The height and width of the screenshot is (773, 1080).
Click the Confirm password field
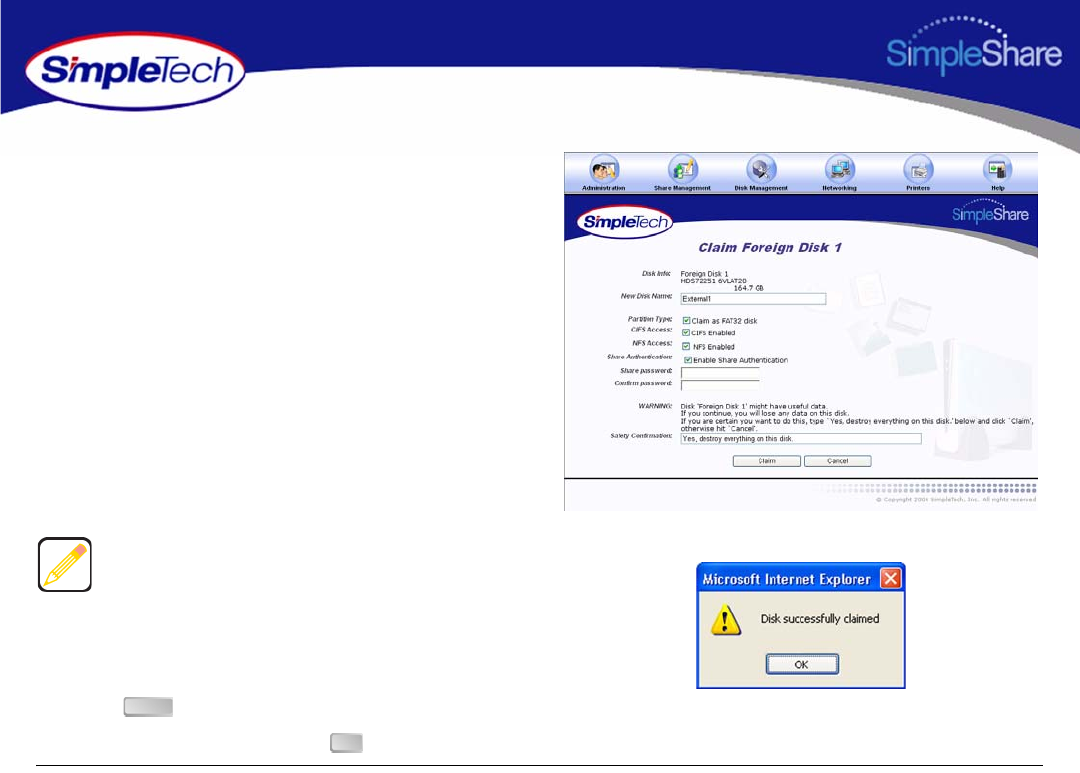pos(720,384)
